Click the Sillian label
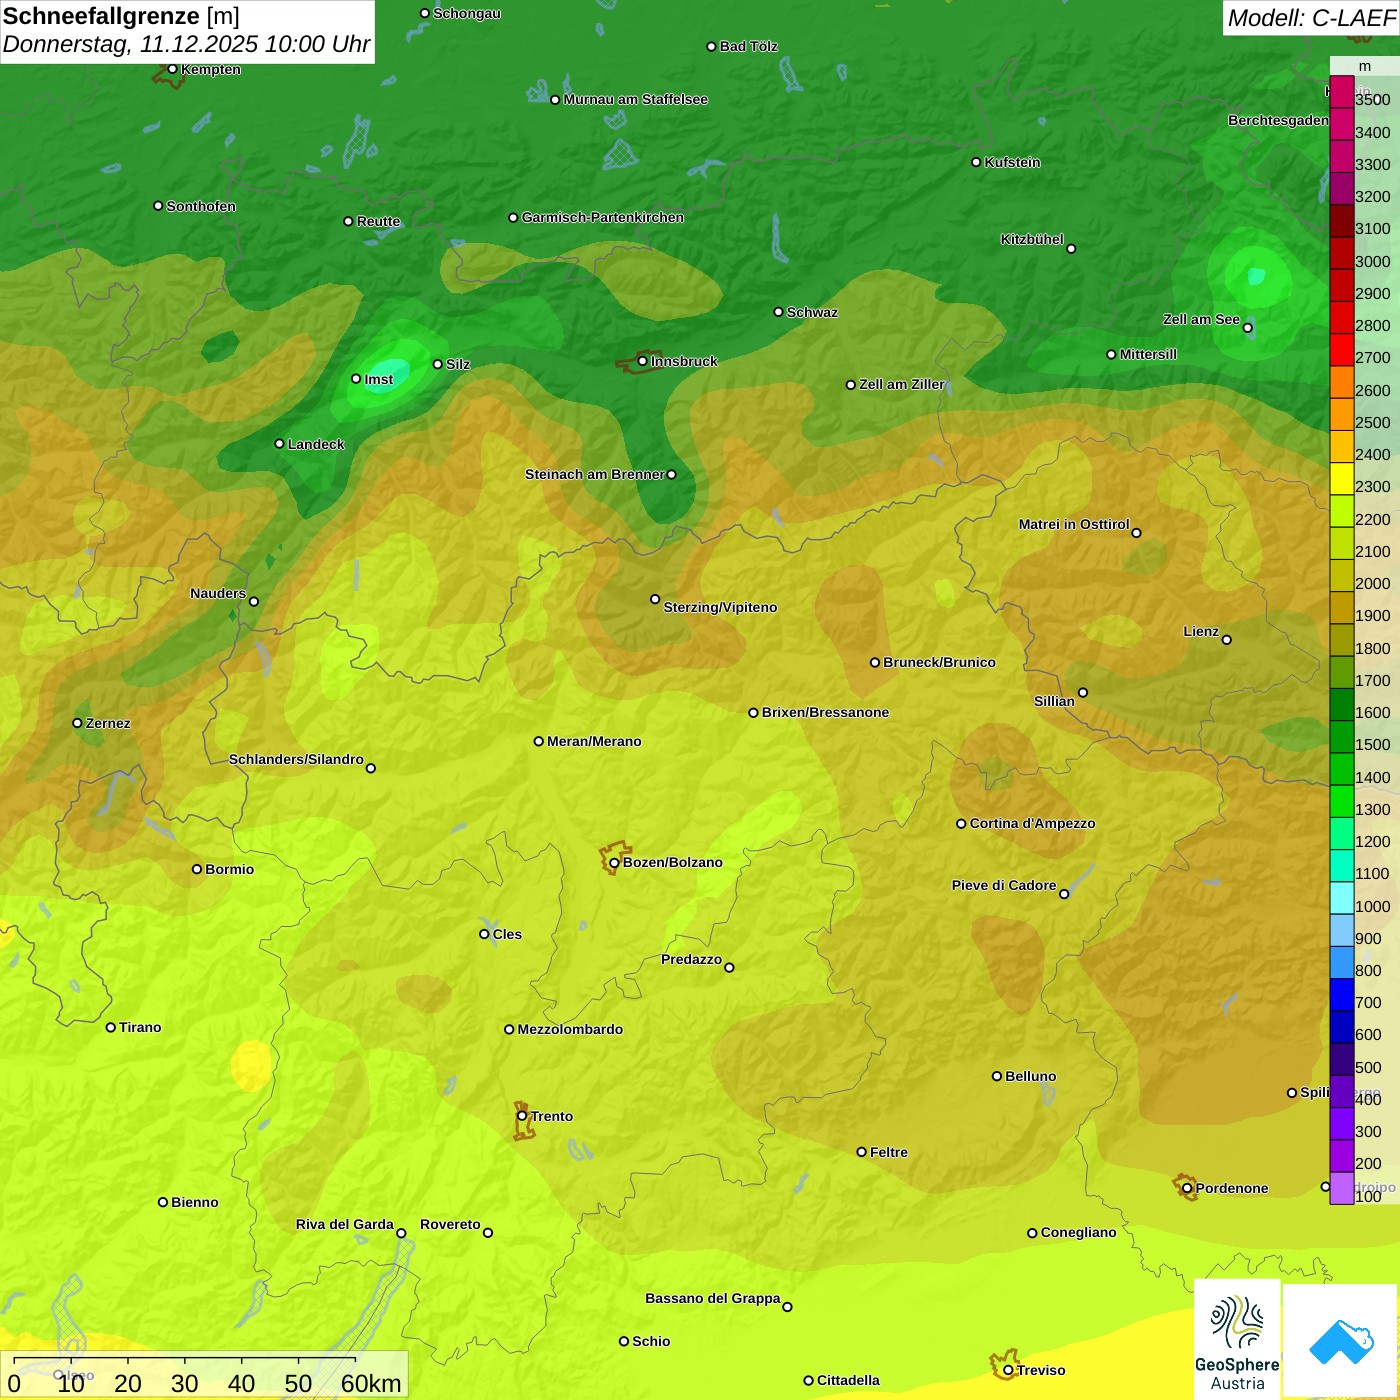 coord(1054,701)
